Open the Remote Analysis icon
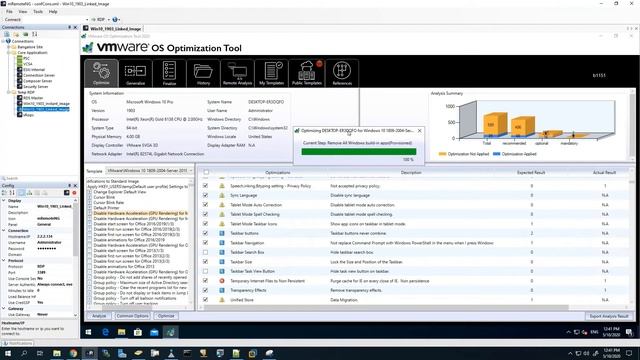This screenshot has width=640, height=360. [237, 73]
